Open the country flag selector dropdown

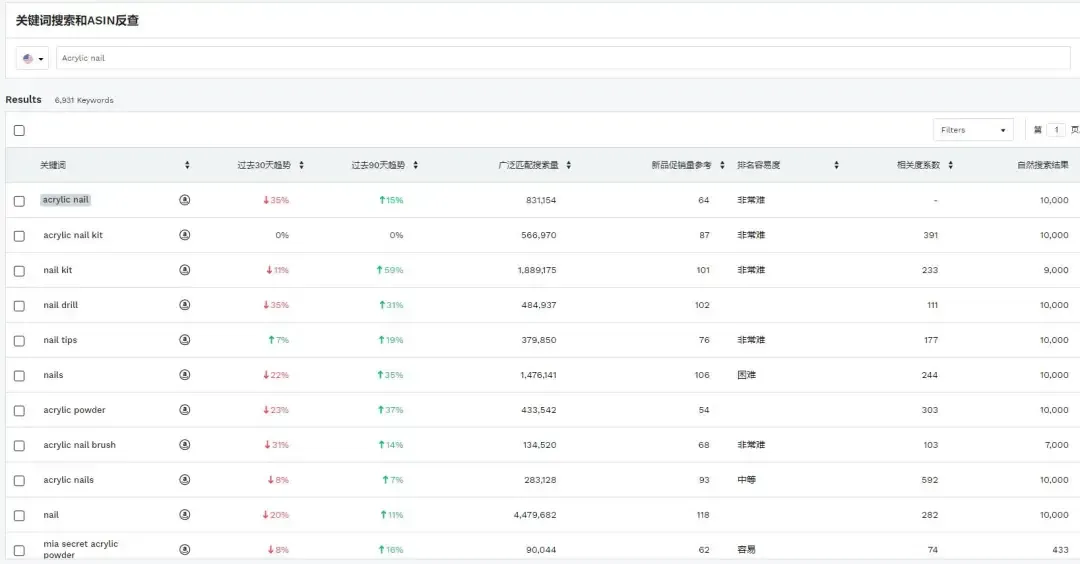pyautogui.click(x=32, y=59)
